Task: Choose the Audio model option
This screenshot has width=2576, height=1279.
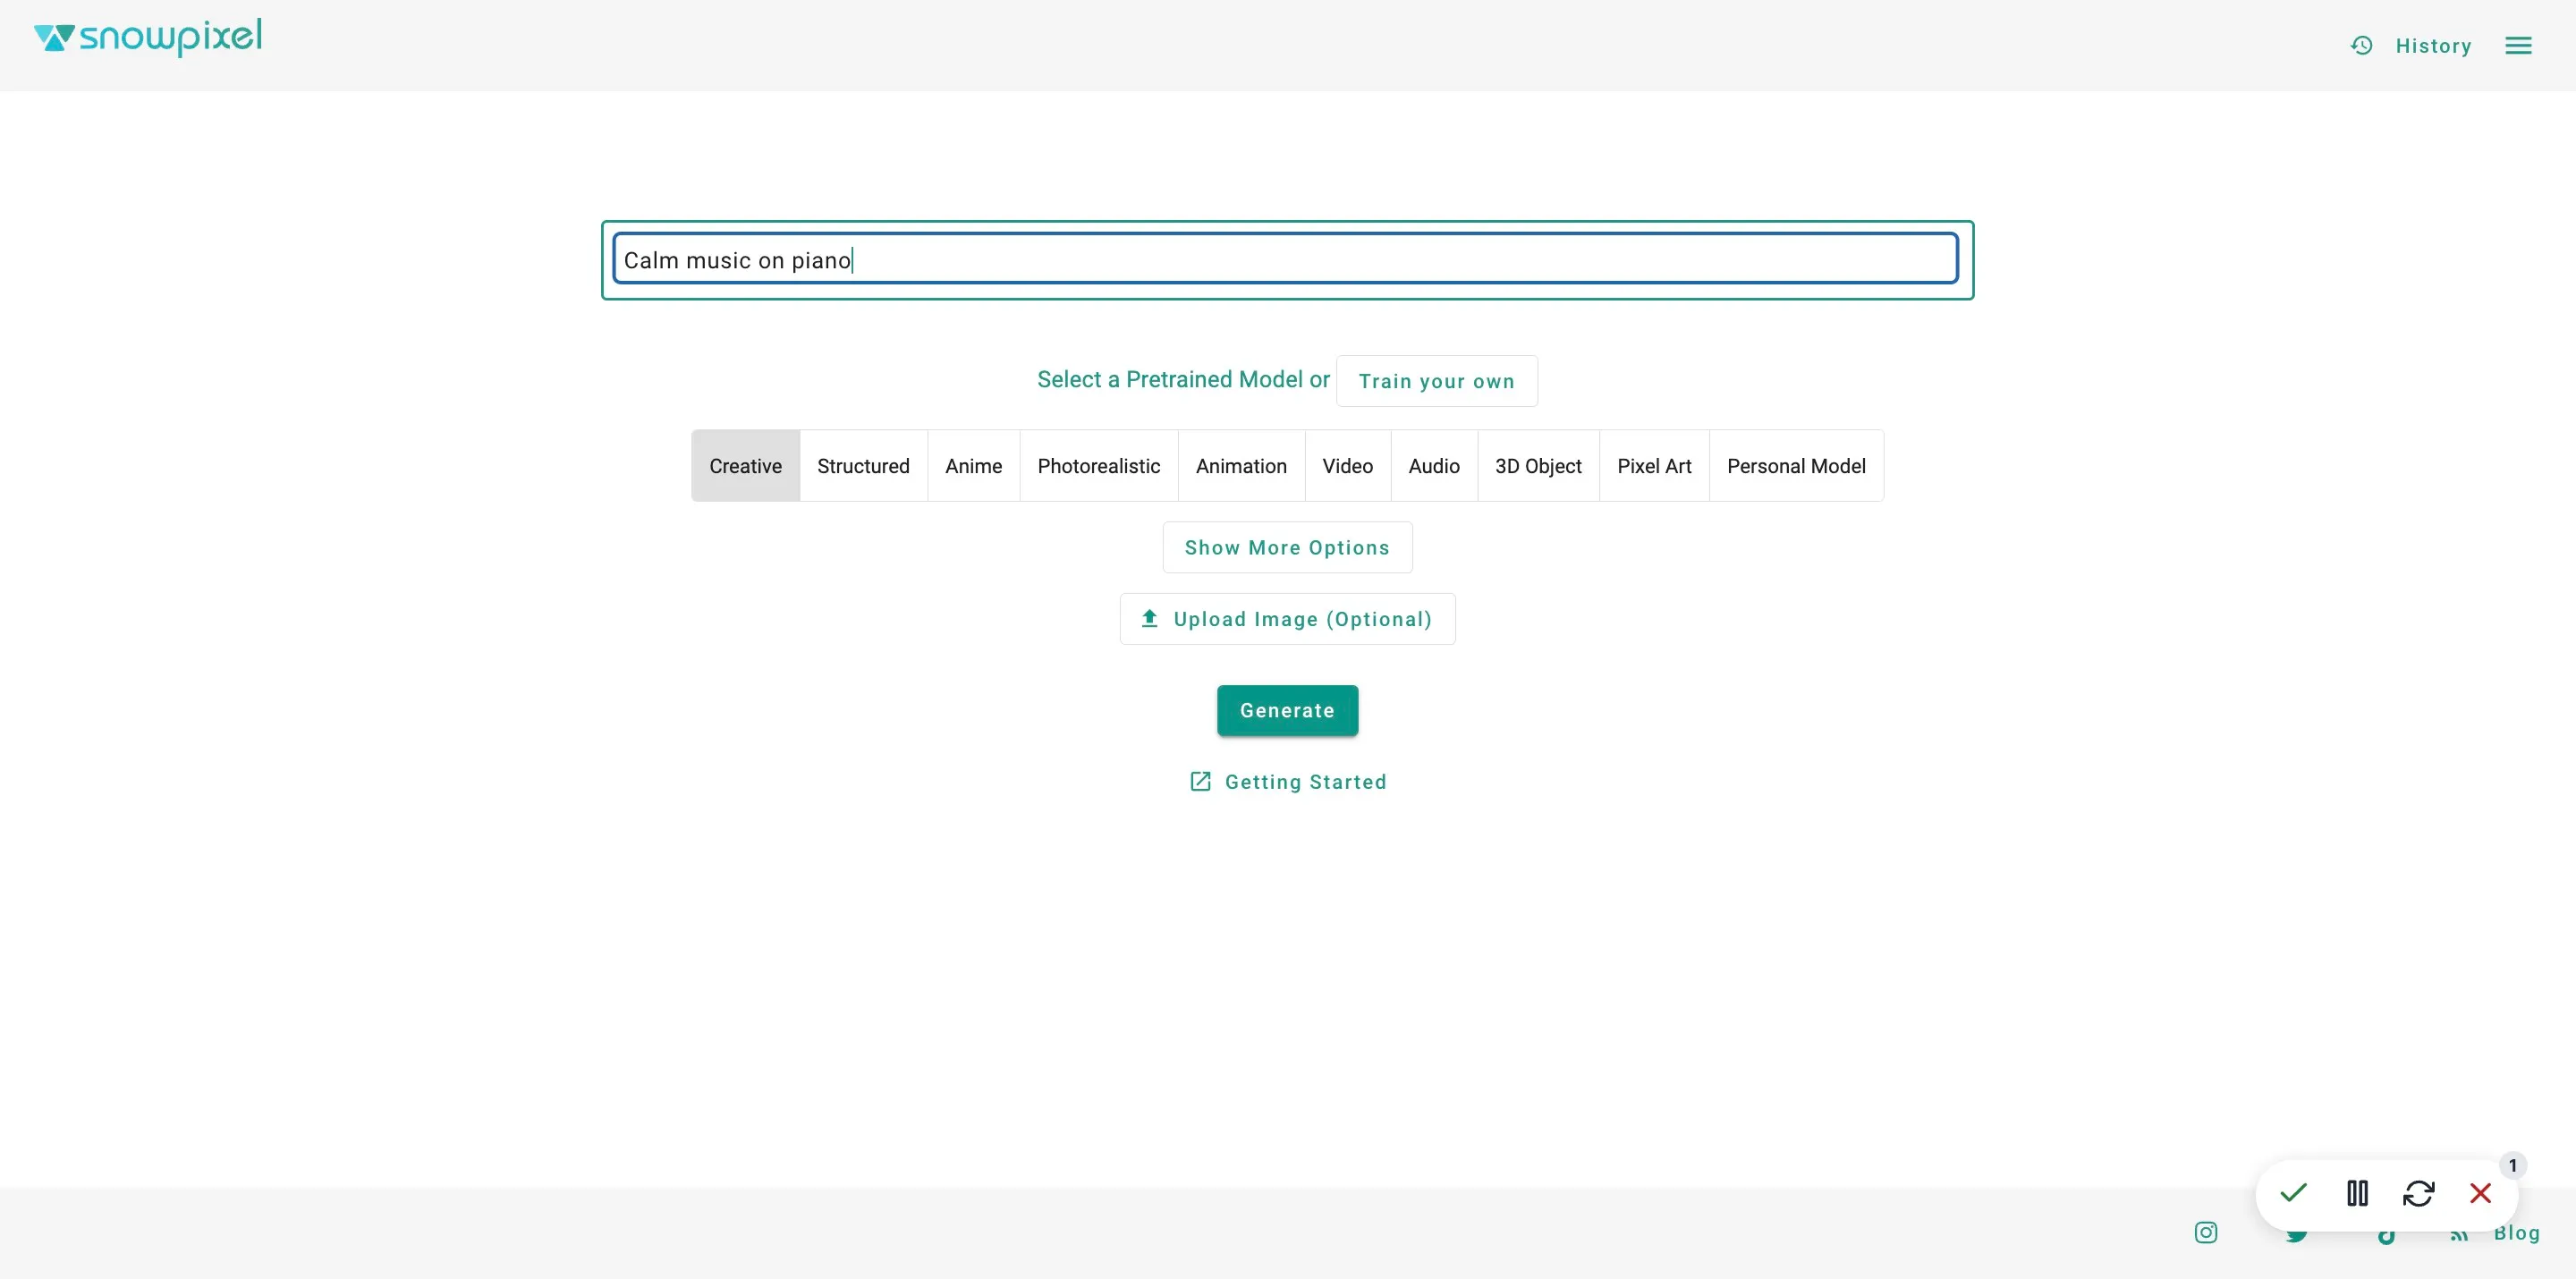Action: point(1434,466)
